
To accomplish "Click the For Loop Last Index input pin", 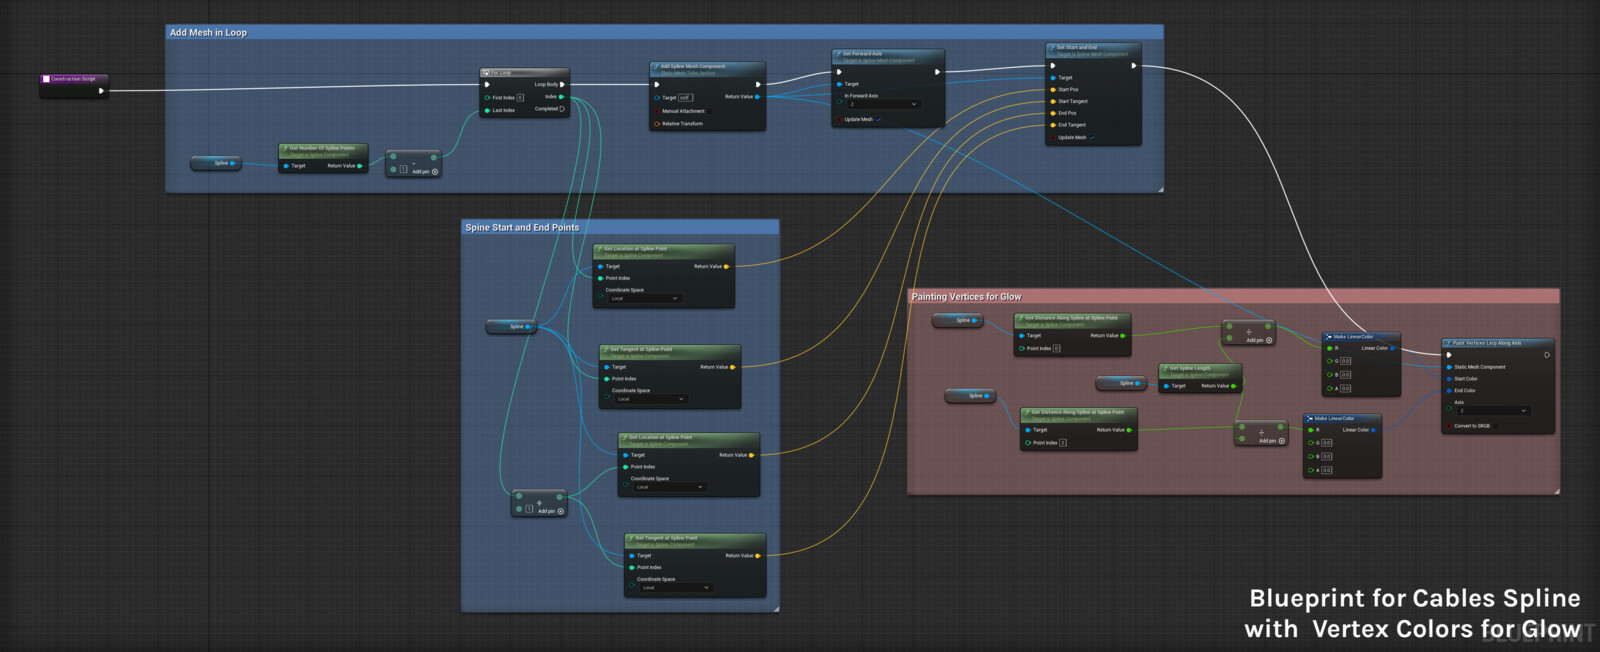I will point(487,111).
